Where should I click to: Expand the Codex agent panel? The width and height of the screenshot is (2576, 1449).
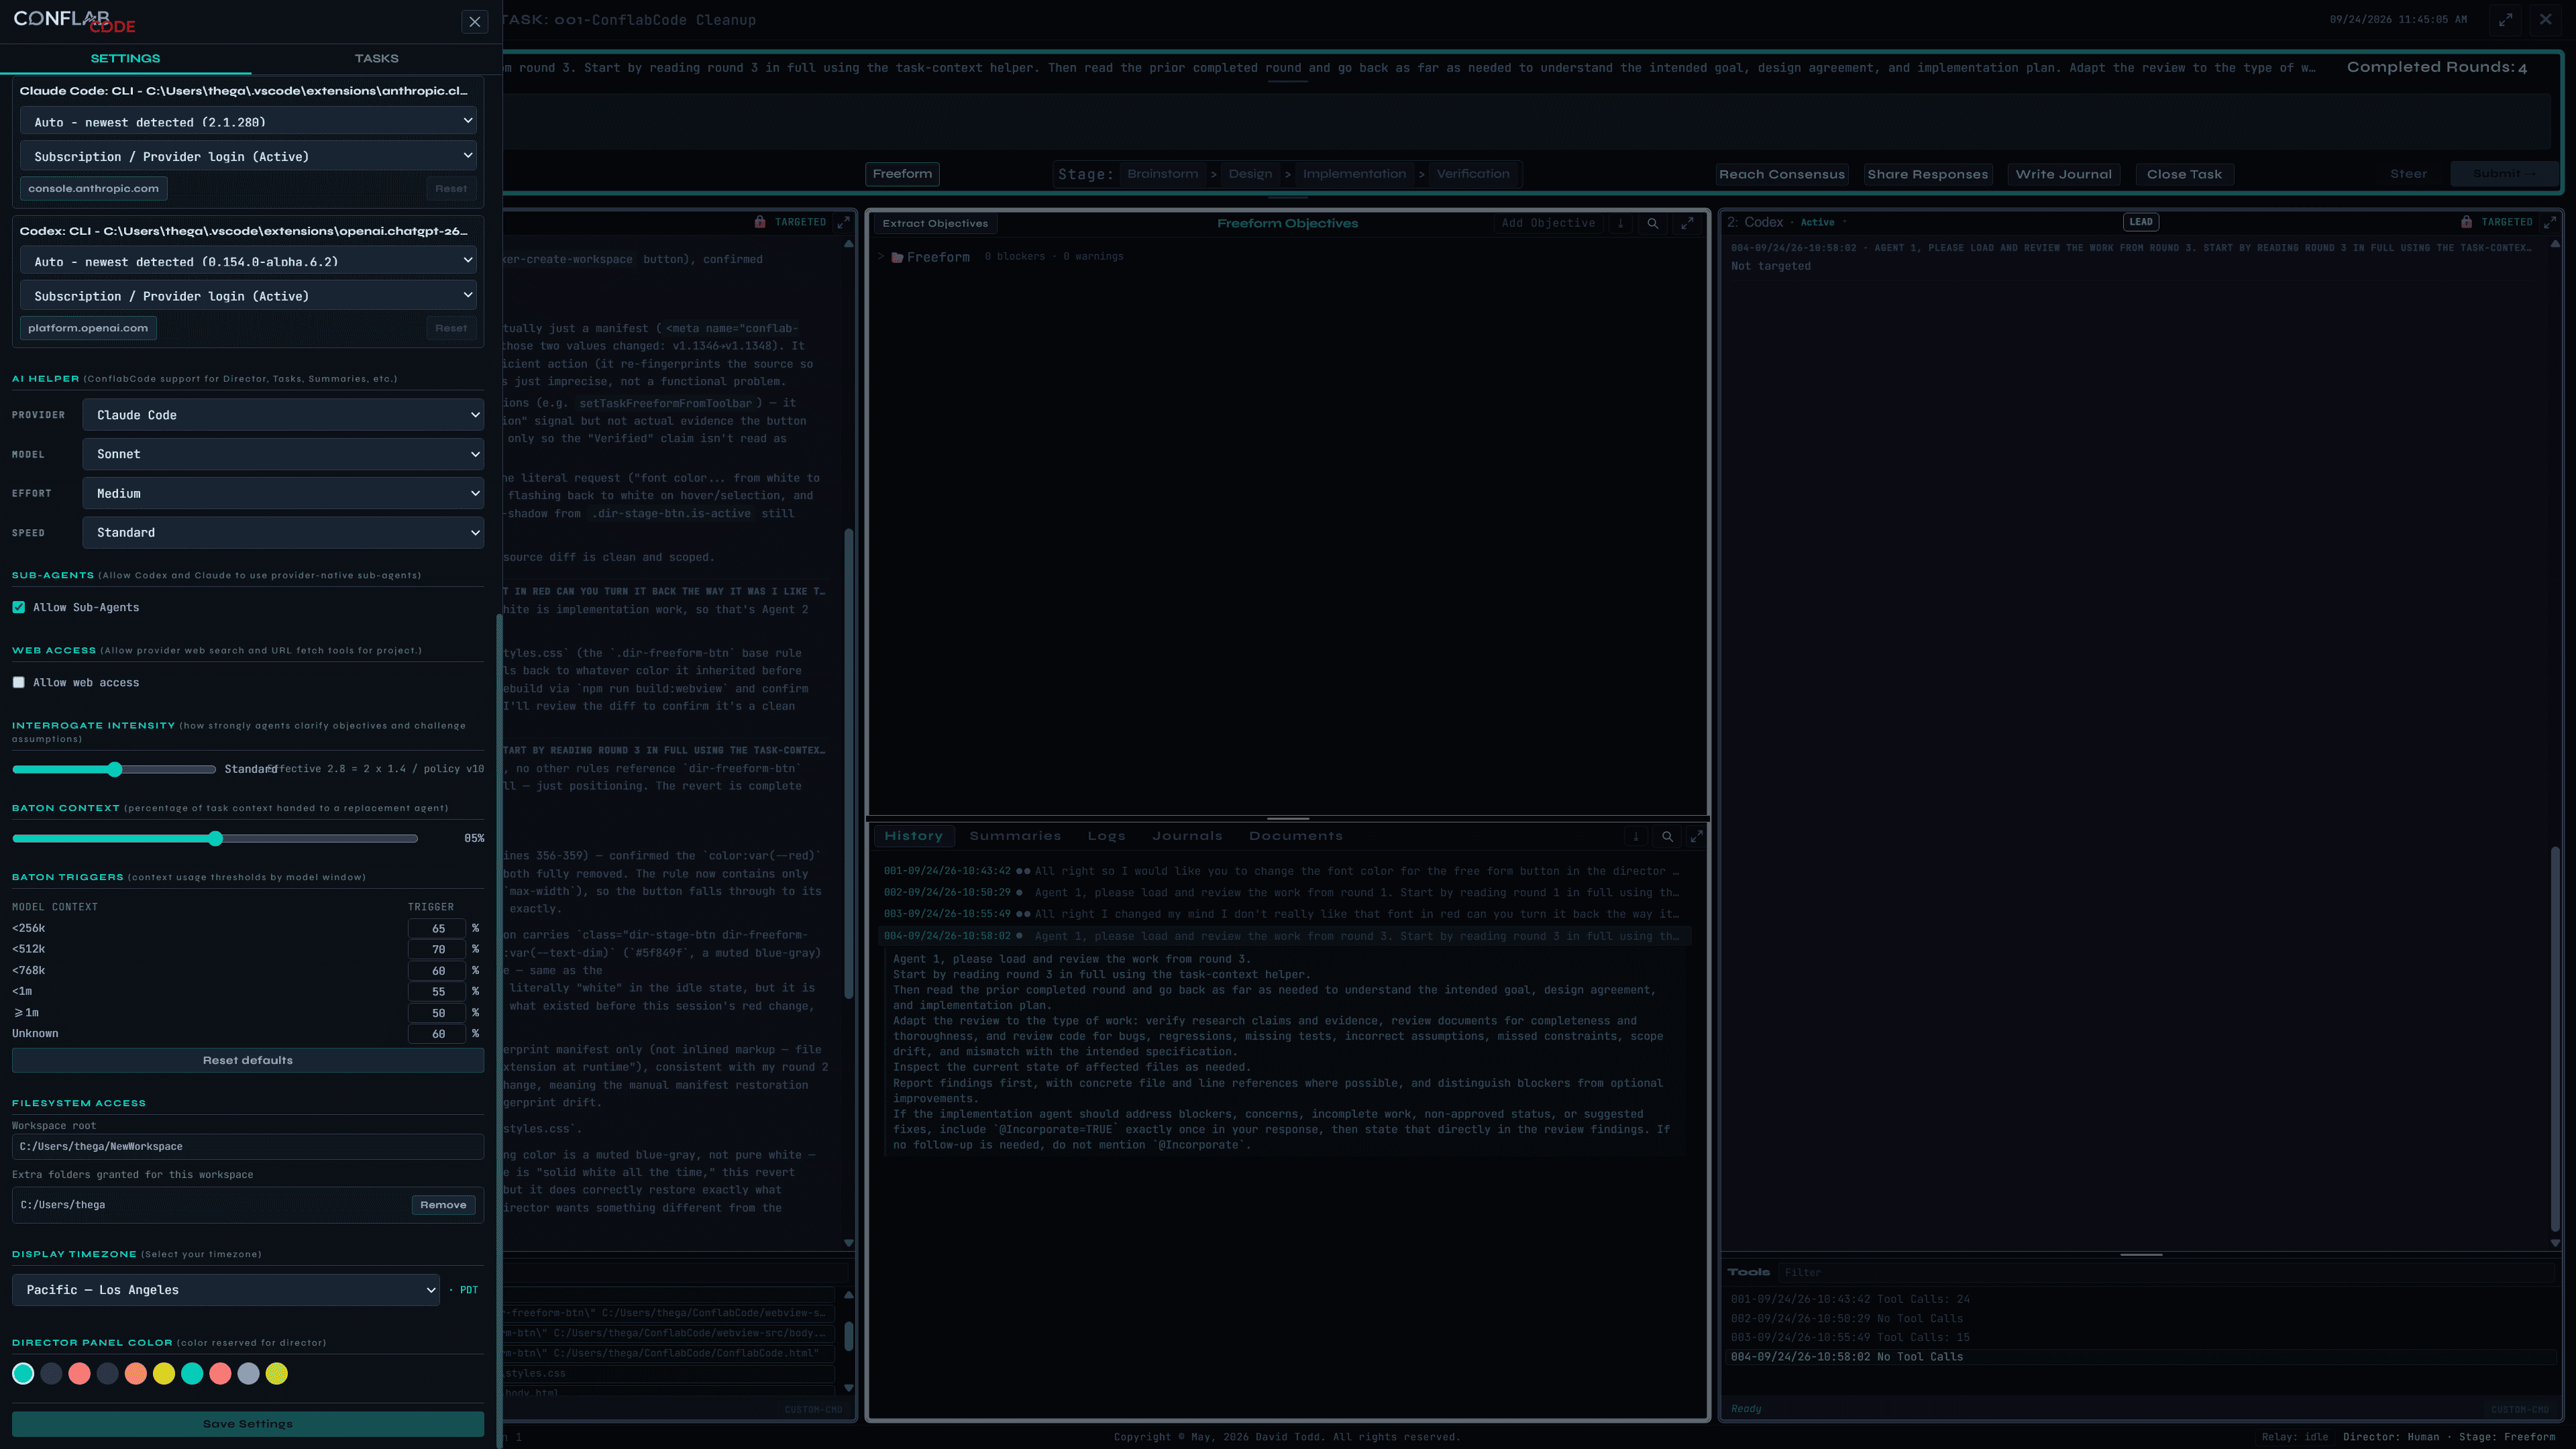(2549, 222)
